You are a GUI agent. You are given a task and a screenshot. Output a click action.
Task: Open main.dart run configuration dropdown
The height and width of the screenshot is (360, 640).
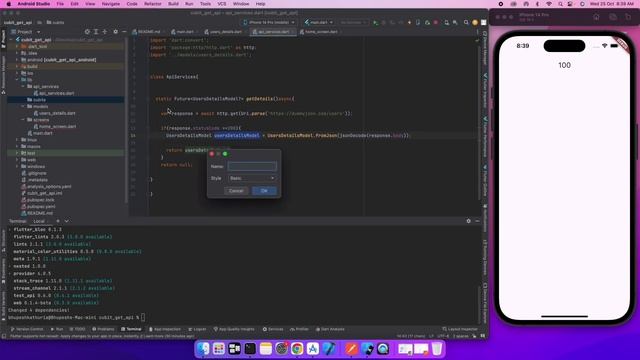tap(319, 22)
